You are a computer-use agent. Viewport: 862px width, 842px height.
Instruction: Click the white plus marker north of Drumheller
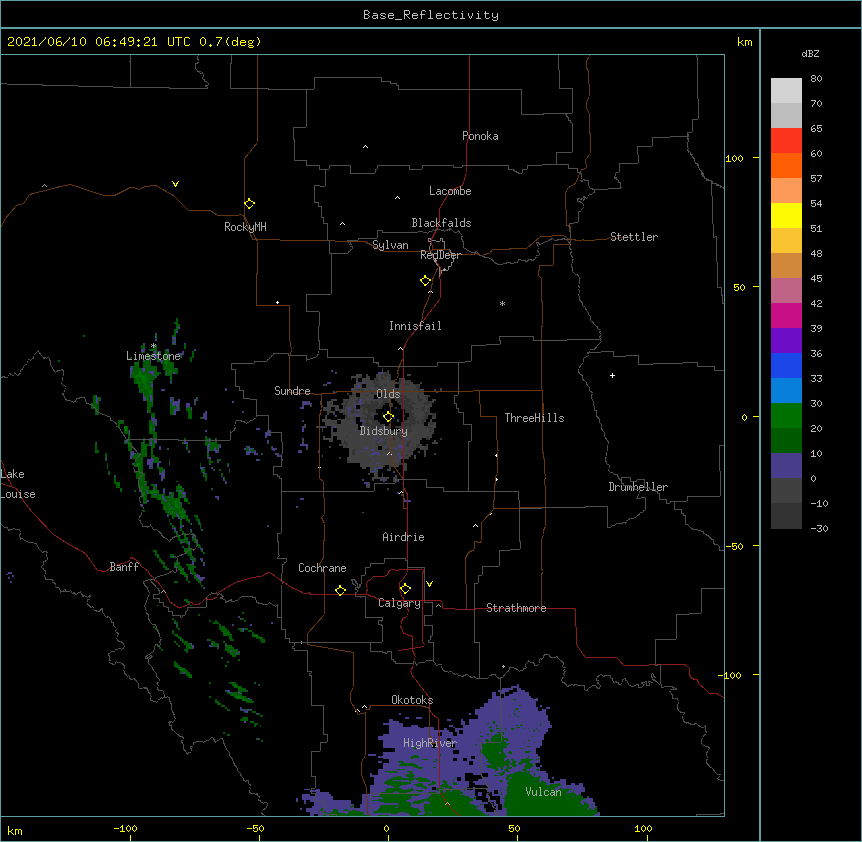(612, 375)
